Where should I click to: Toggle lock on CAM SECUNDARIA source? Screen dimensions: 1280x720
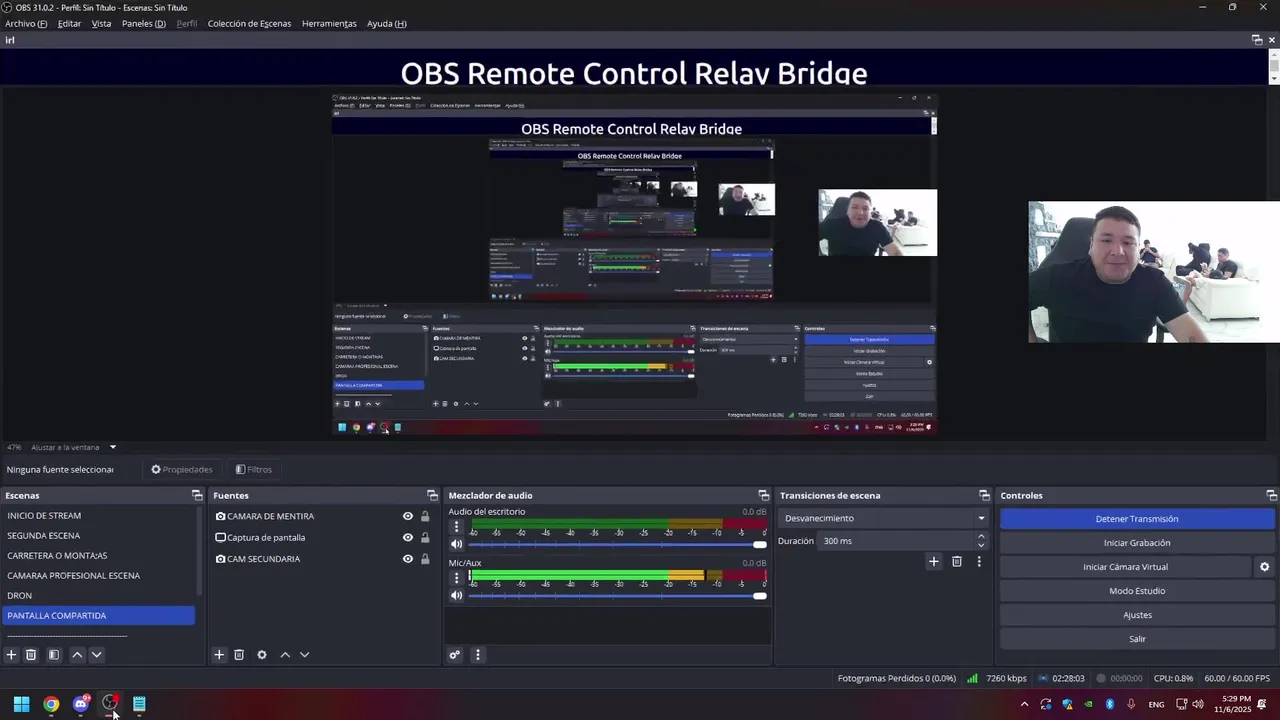pyautogui.click(x=425, y=559)
